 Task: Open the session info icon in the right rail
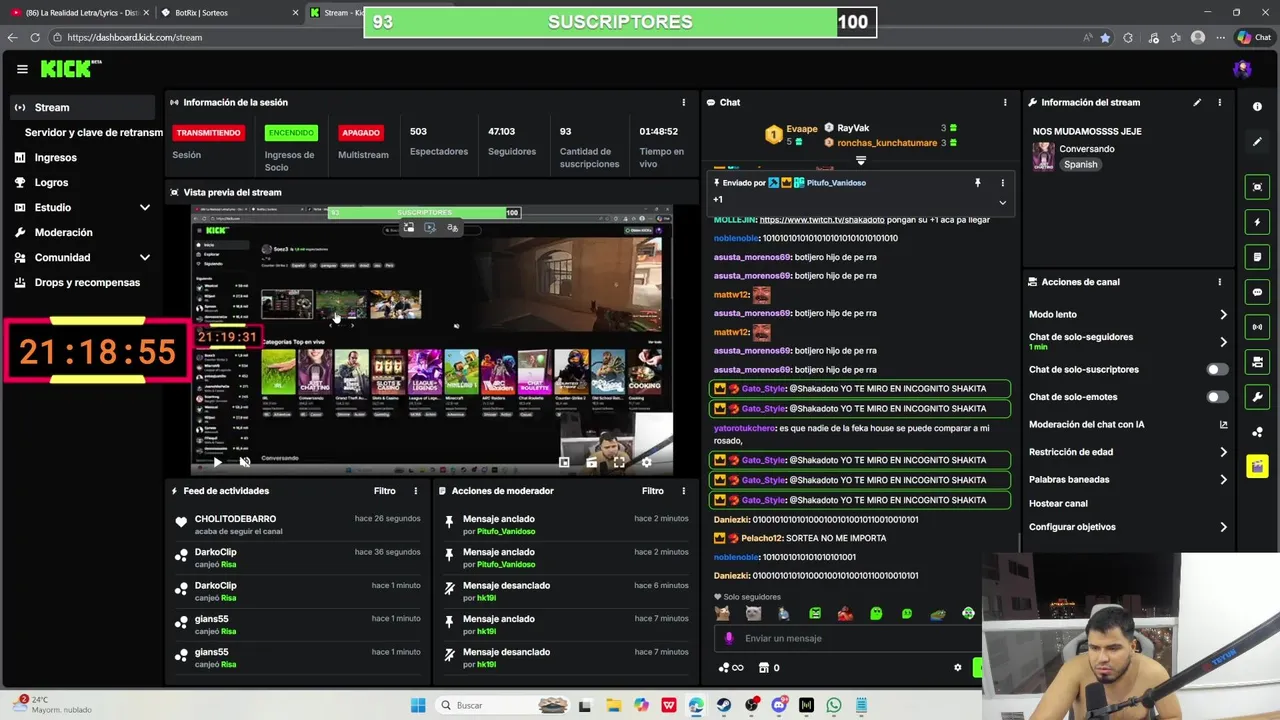tap(1257, 107)
